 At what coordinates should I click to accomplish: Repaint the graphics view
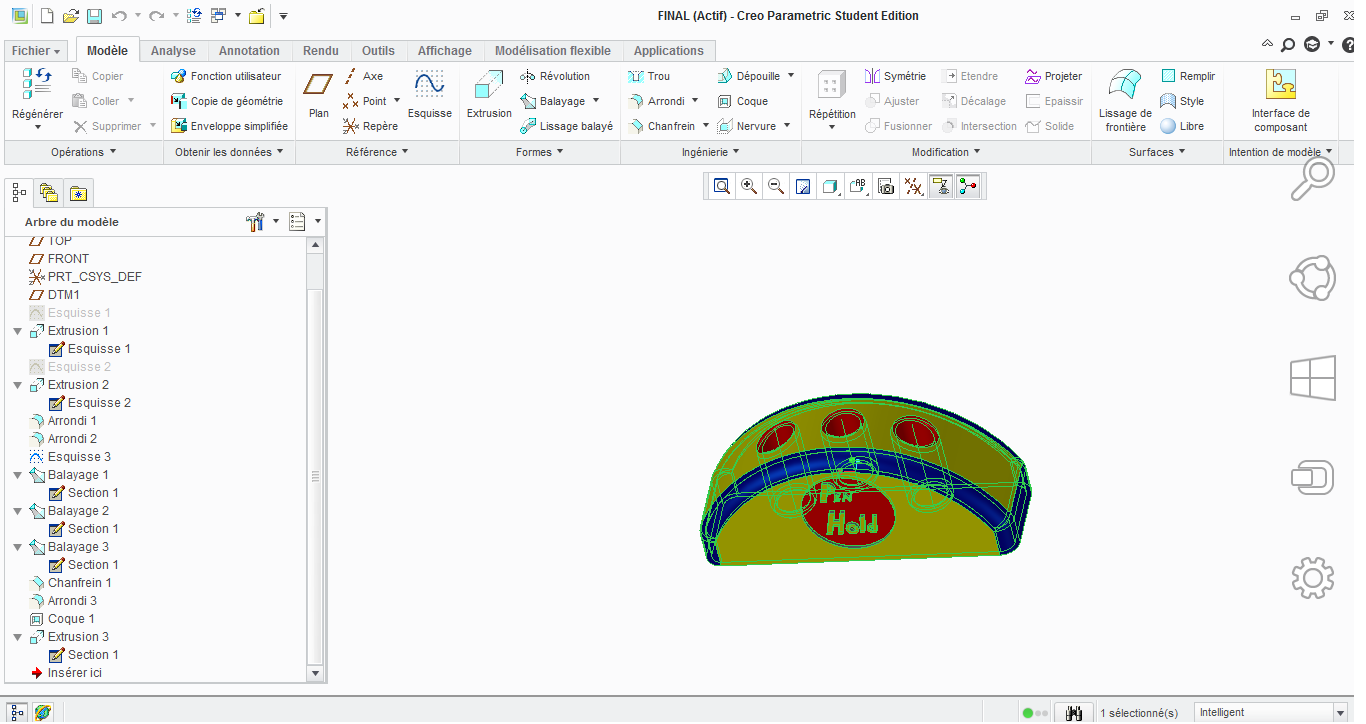pyautogui.click(x=802, y=186)
